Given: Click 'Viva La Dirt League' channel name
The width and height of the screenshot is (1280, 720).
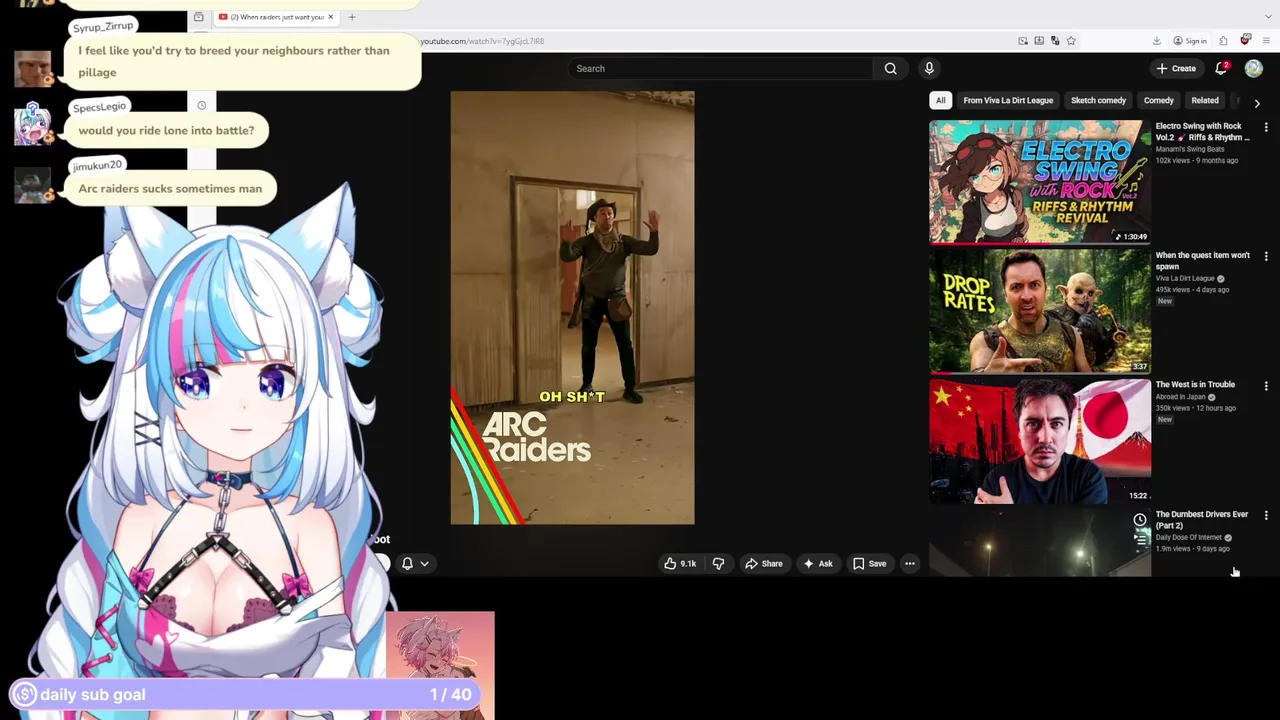Looking at the screenshot, I should [x=1185, y=279].
